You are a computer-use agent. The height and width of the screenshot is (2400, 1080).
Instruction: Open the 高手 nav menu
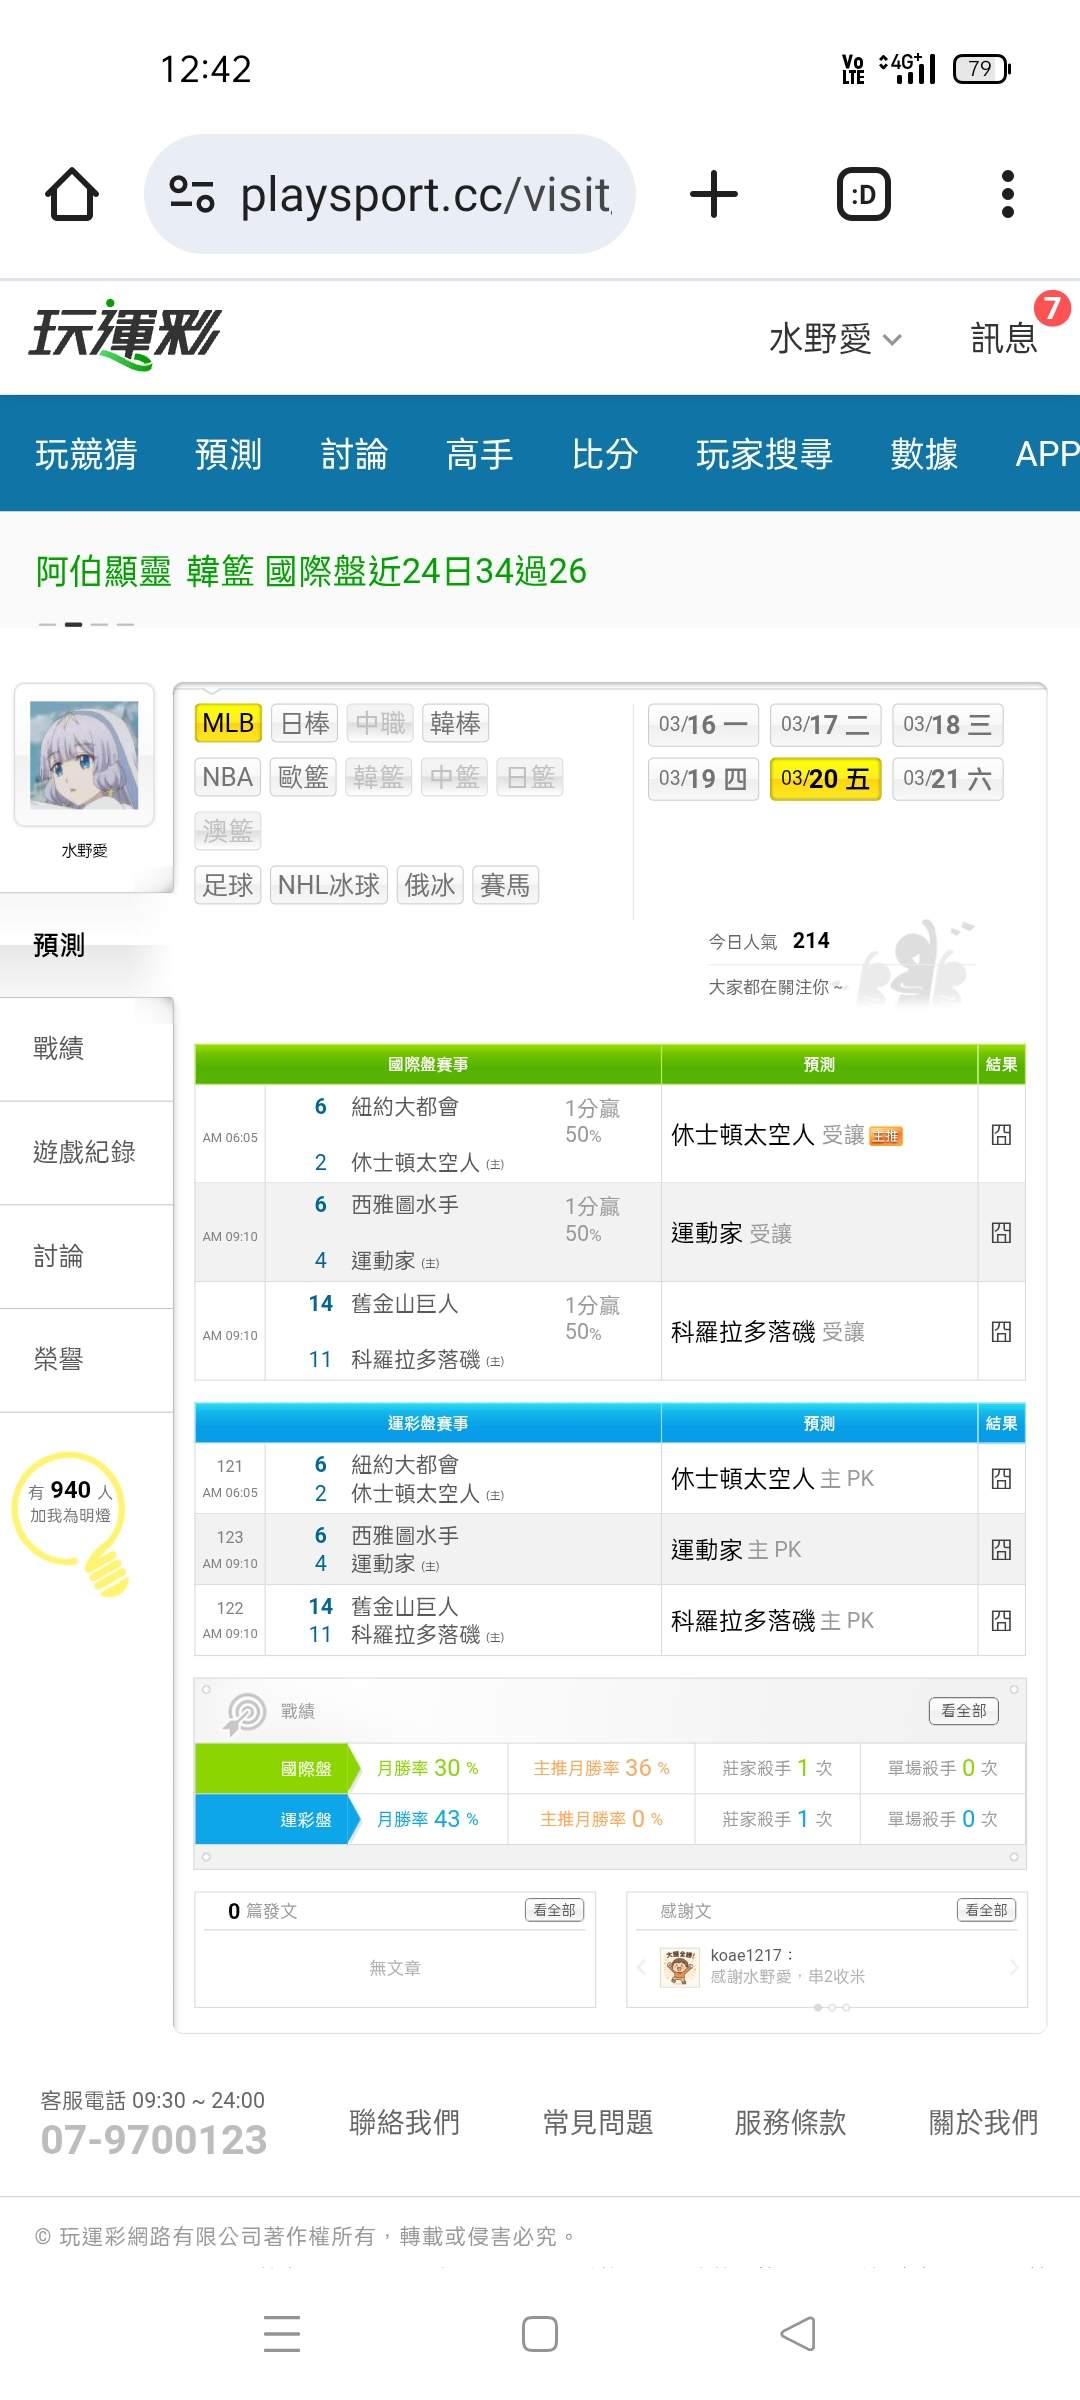(x=479, y=454)
